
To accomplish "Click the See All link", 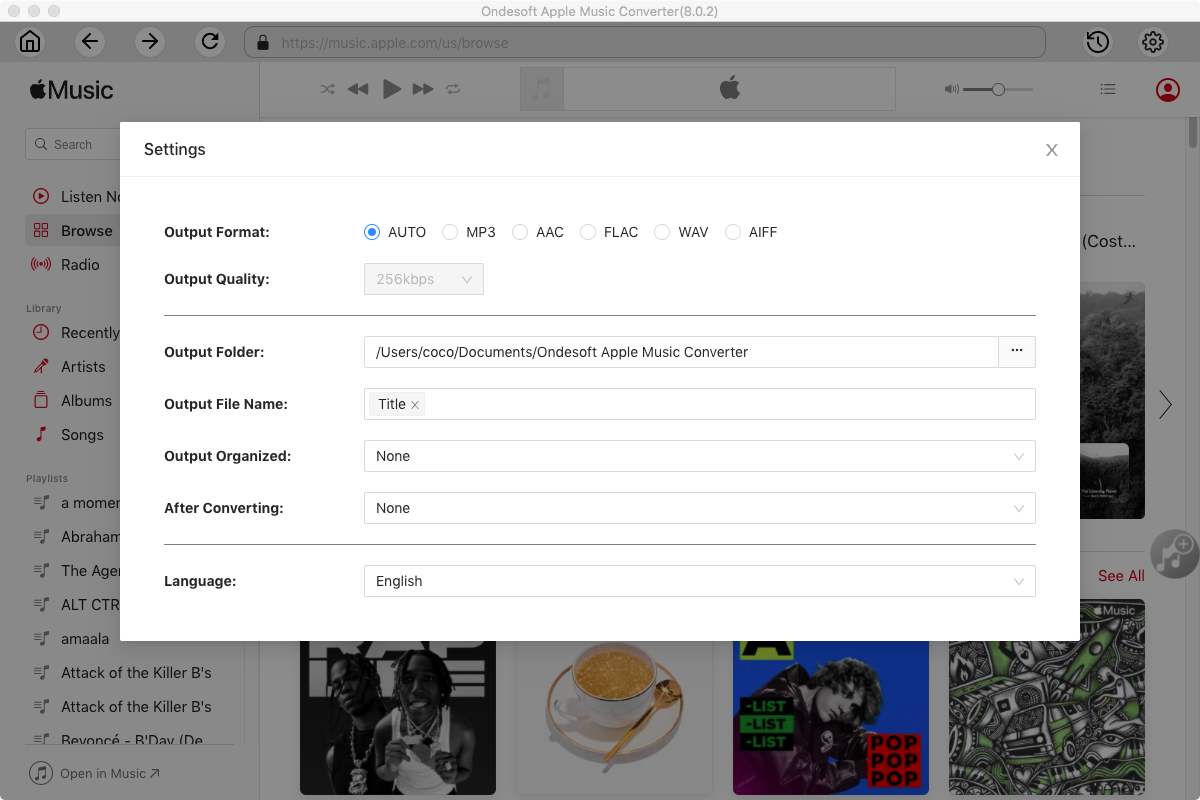I will pos(1121,576).
